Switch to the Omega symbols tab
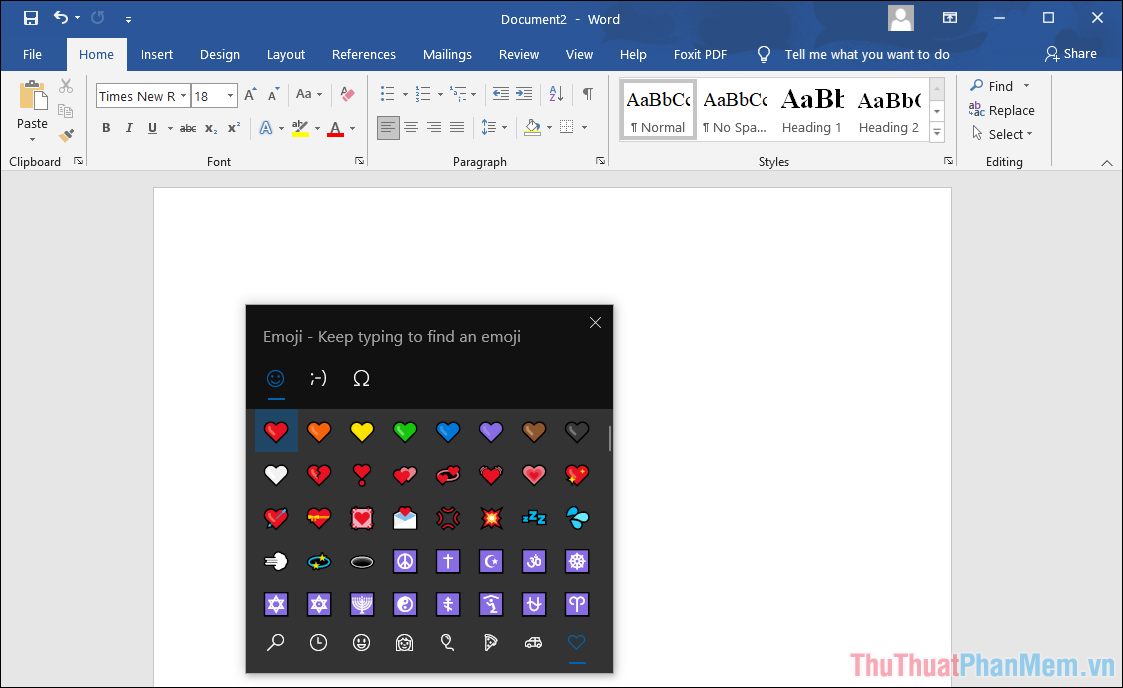 pos(362,379)
